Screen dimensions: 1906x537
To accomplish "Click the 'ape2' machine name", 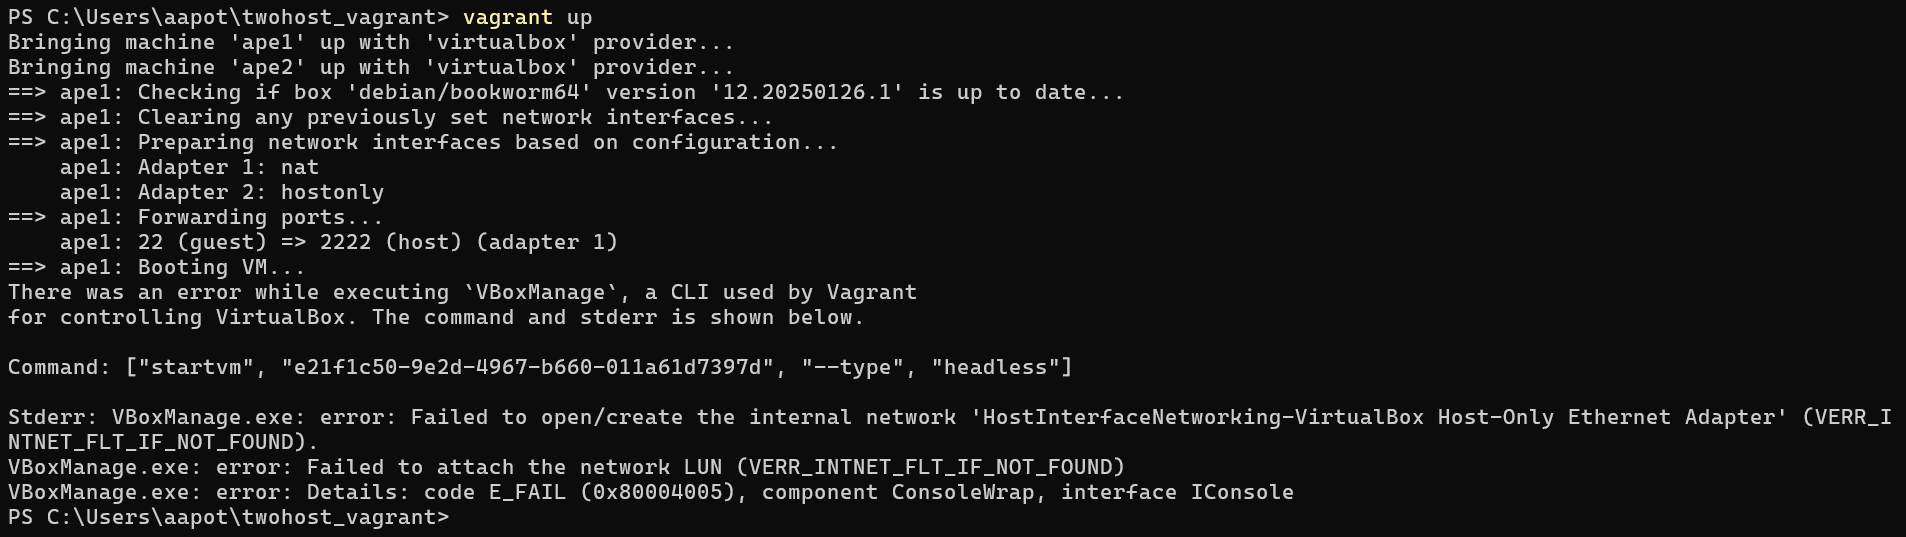I will [268, 67].
